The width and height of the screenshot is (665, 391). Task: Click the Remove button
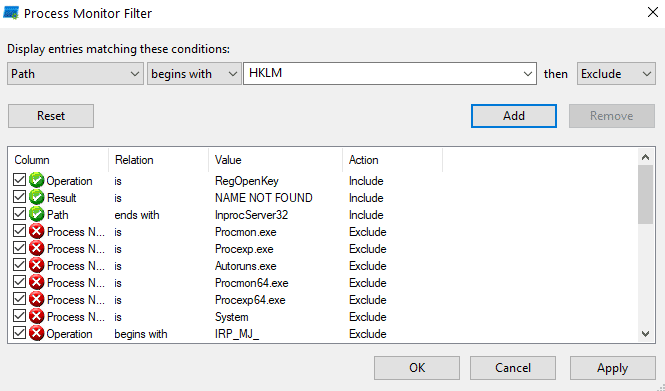[612, 116]
